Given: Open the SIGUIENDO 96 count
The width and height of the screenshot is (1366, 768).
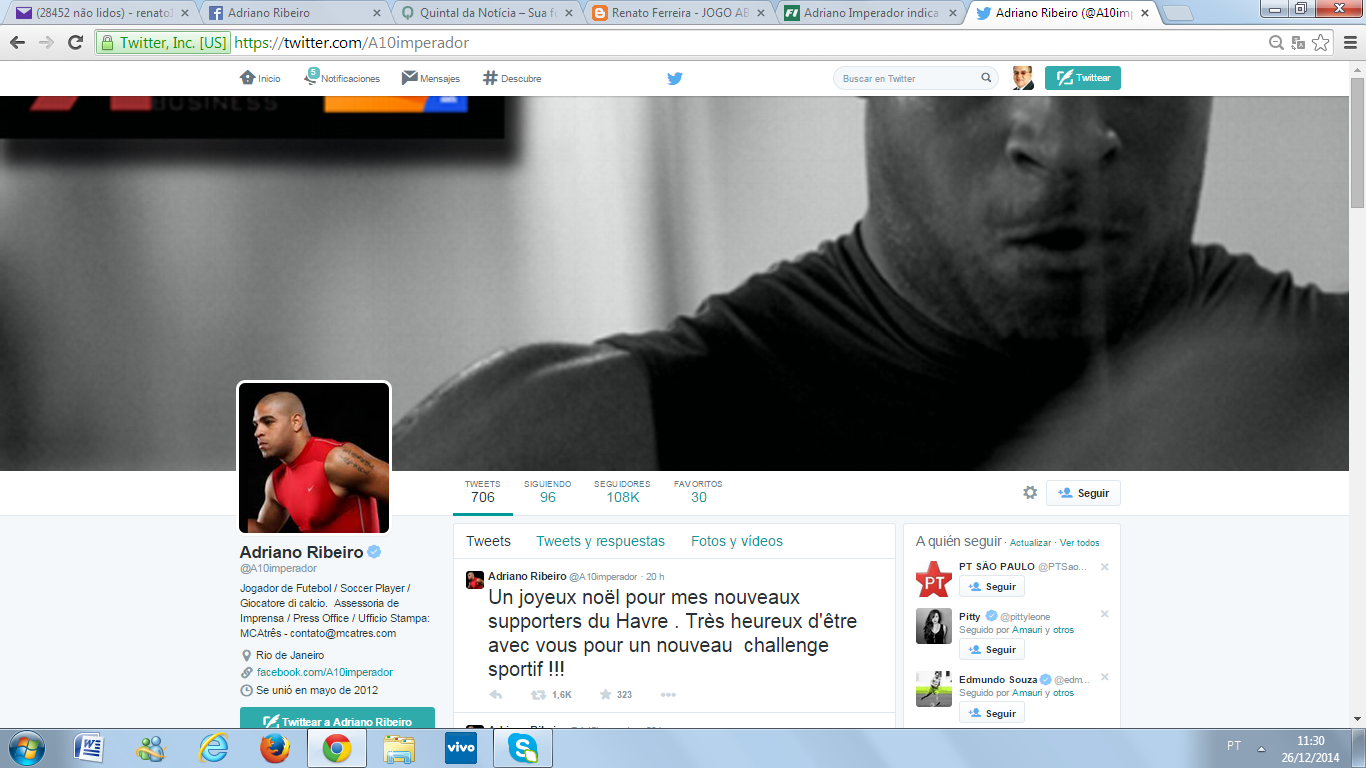Looking at the screenshot, I should pyautogui.click(x=548, y=491).
